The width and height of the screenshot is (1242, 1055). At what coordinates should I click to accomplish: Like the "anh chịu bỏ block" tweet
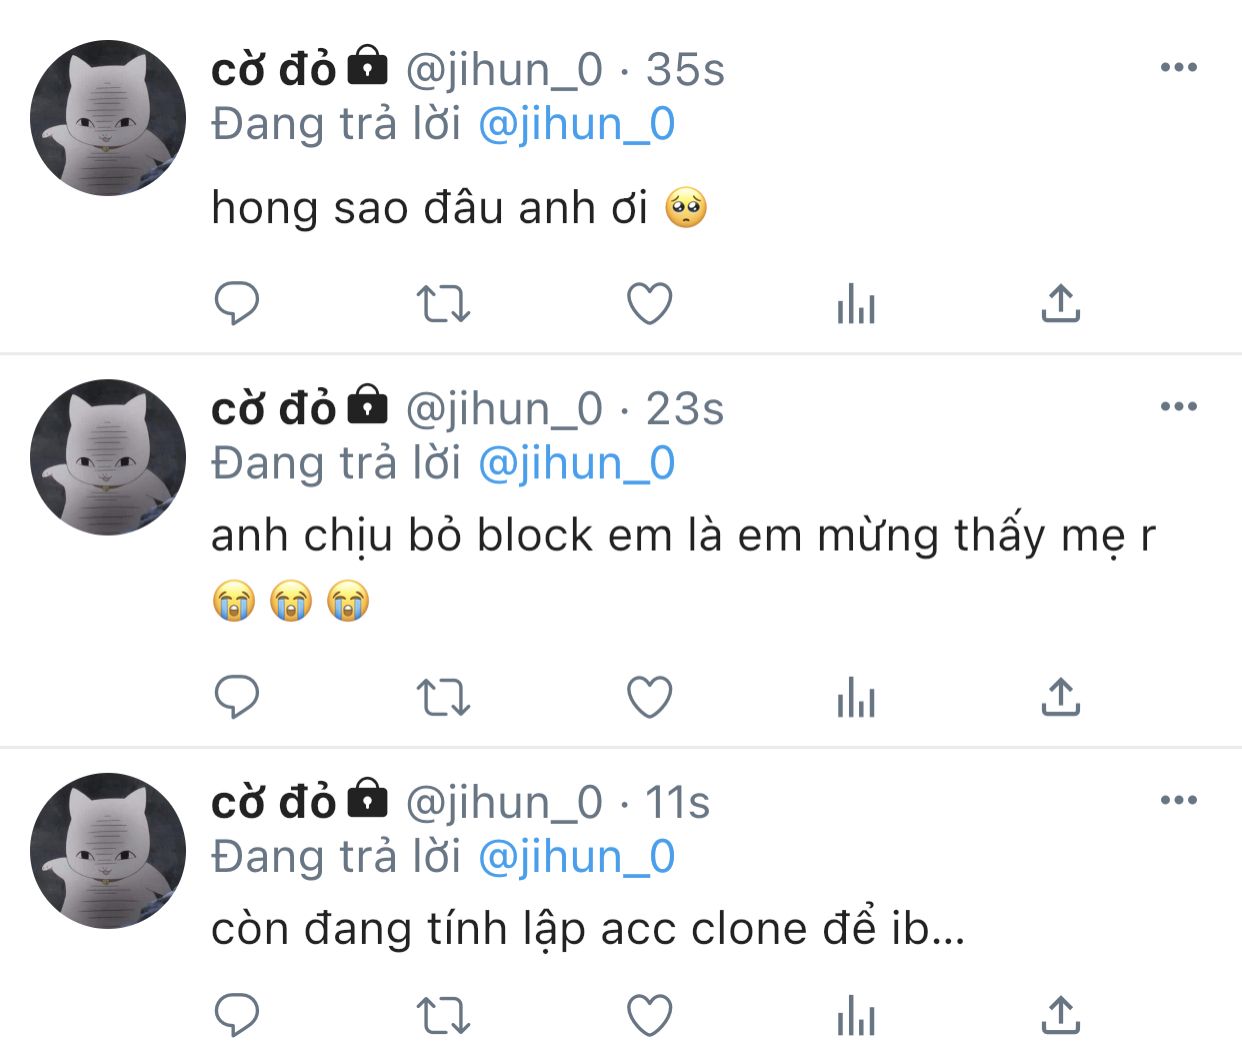click(x=649, y=697)
